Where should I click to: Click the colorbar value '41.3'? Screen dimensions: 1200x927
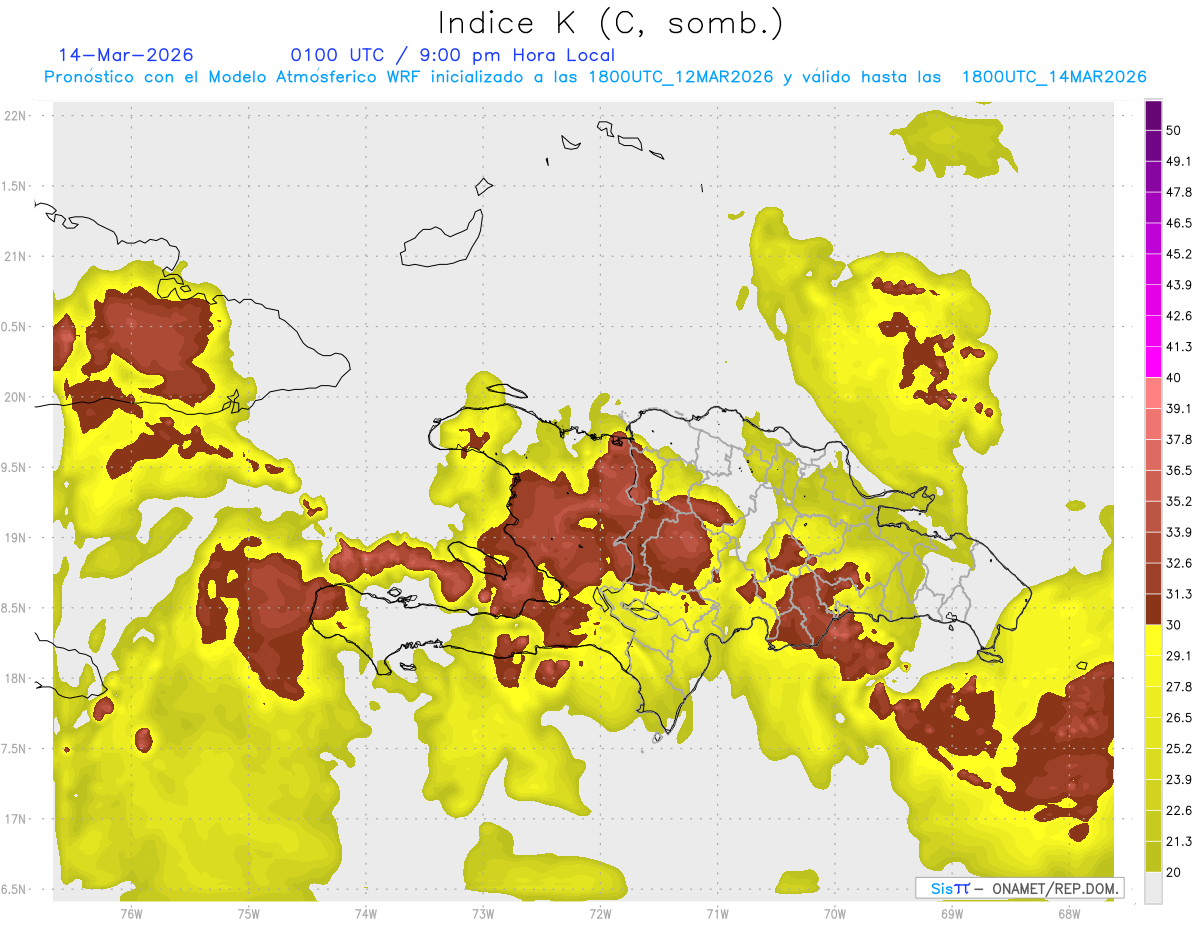coord(1179,347)
